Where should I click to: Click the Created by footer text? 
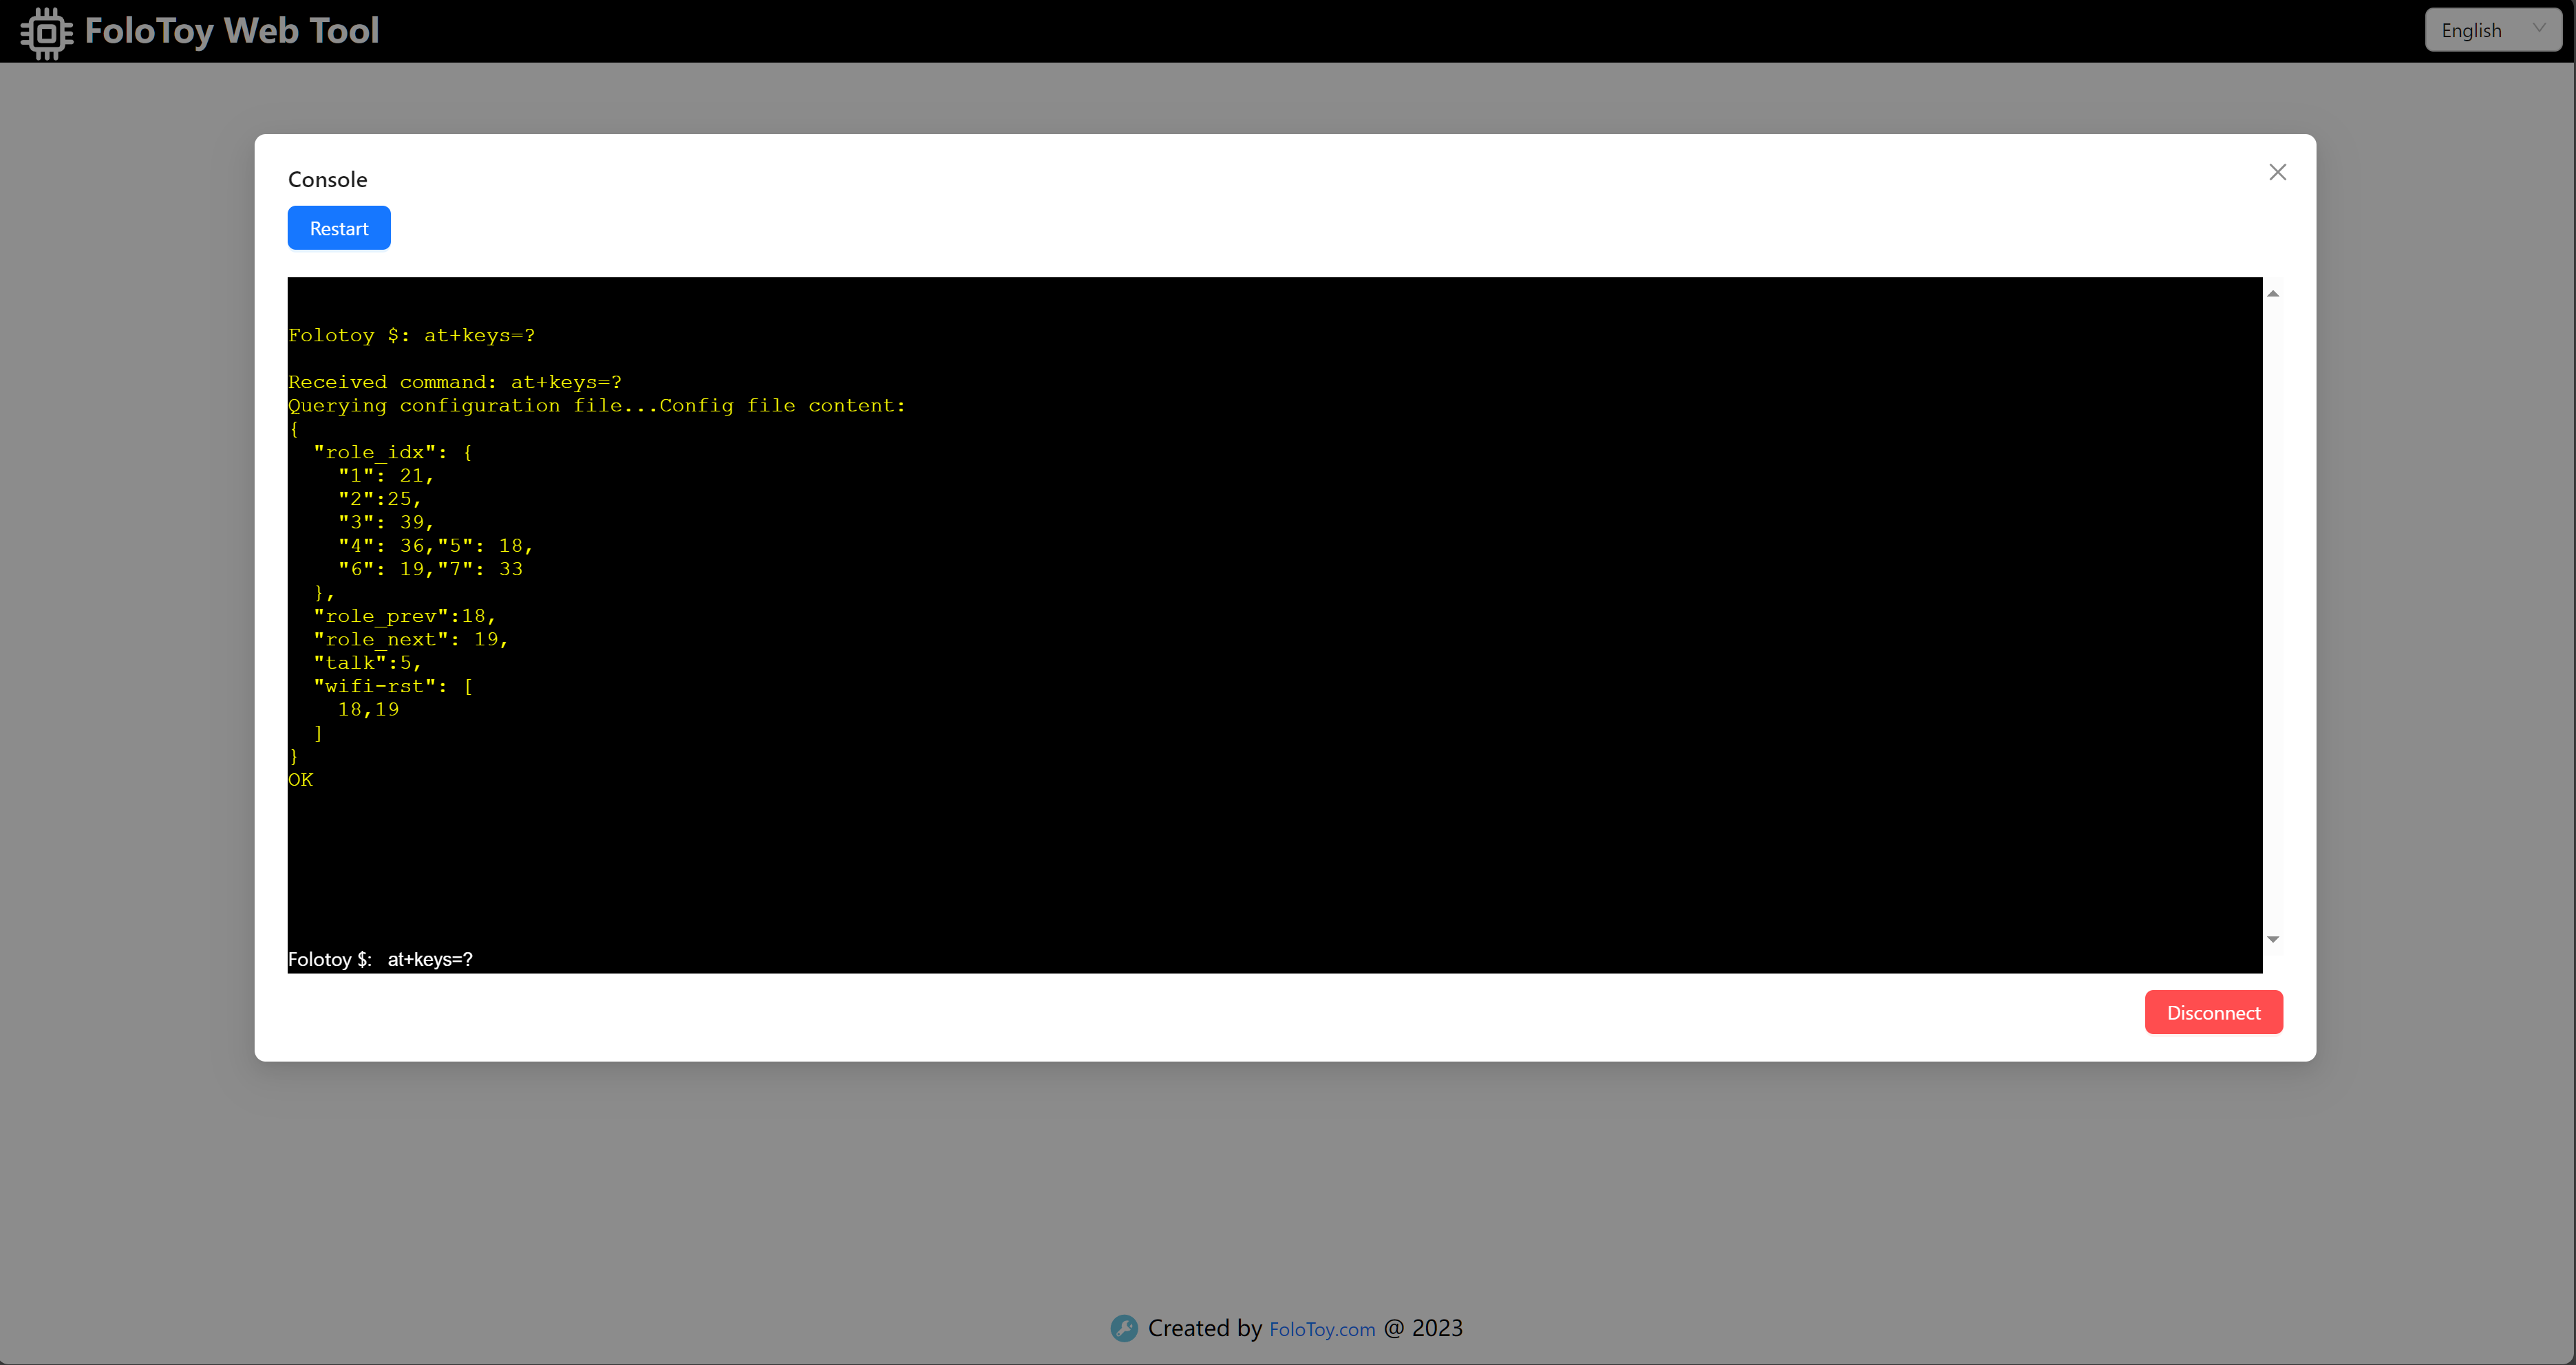coord(1204,1328)
